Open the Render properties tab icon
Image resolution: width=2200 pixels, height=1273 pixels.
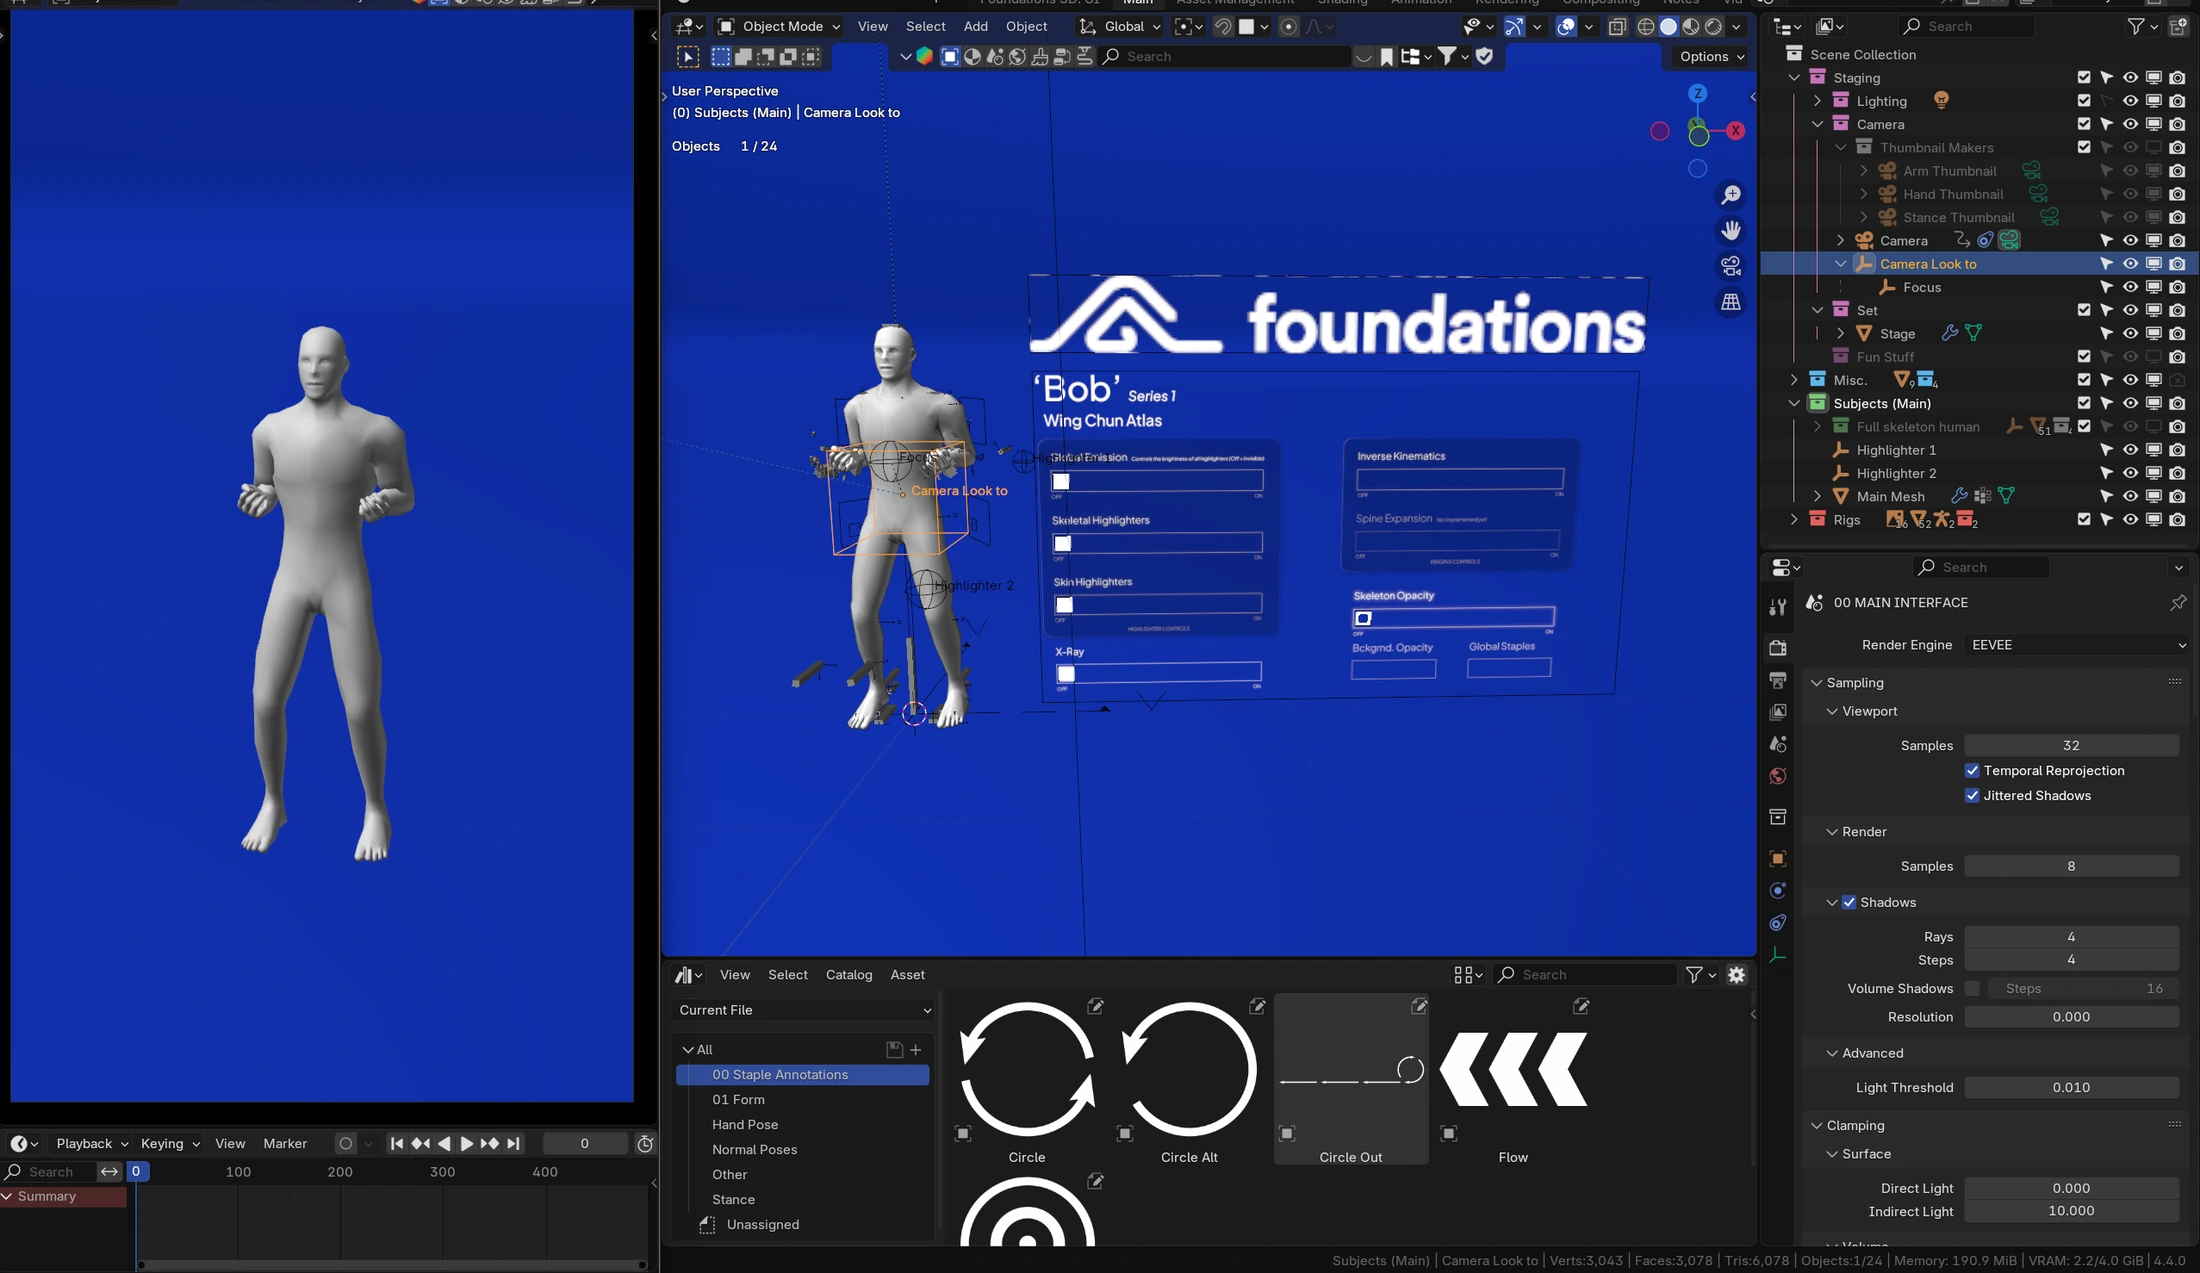click(1778, 648)
